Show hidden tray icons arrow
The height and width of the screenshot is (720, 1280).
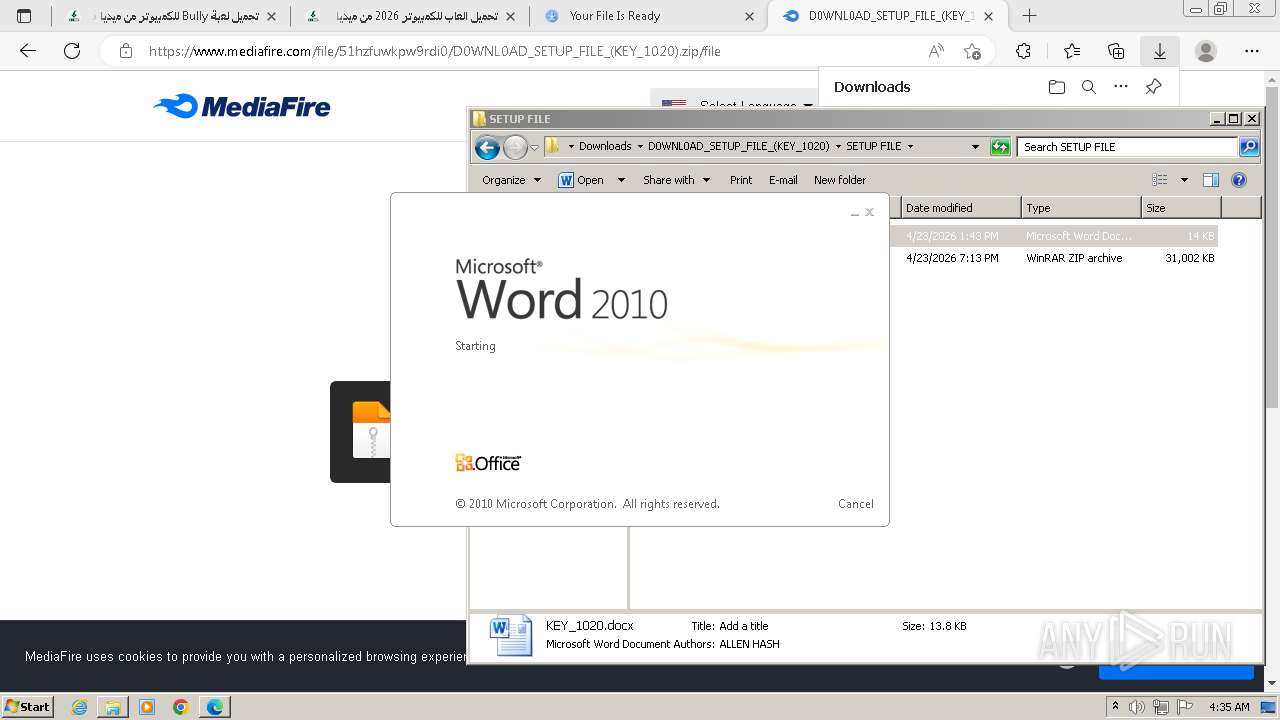coord(1116,707)
